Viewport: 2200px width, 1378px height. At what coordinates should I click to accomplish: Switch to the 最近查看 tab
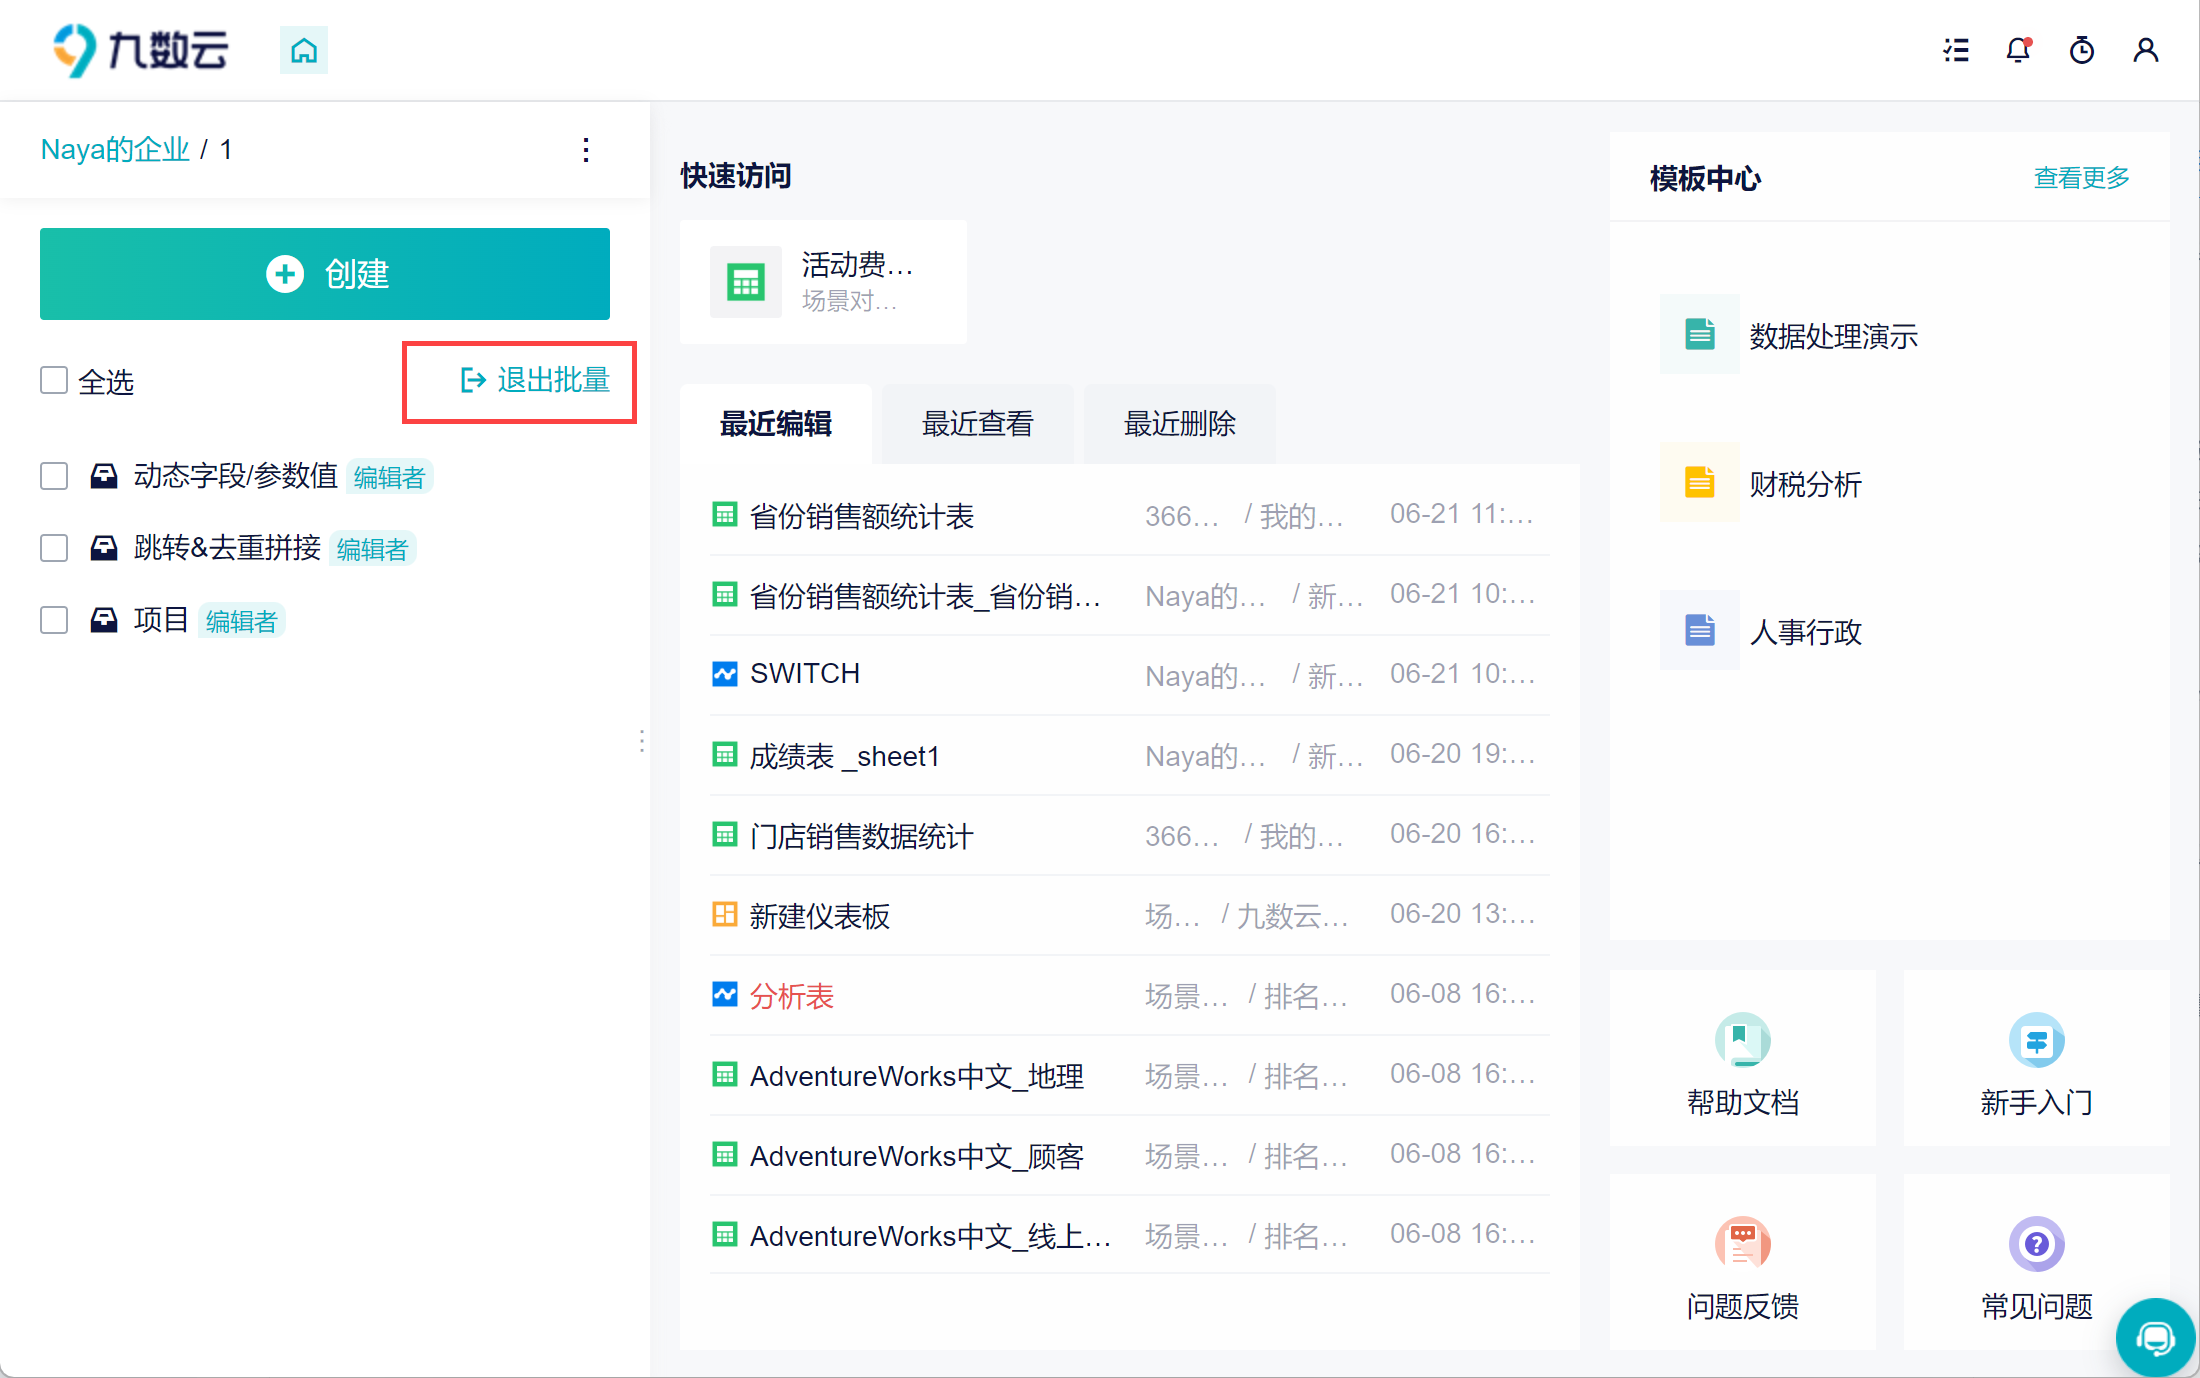[x=977, y=424]
